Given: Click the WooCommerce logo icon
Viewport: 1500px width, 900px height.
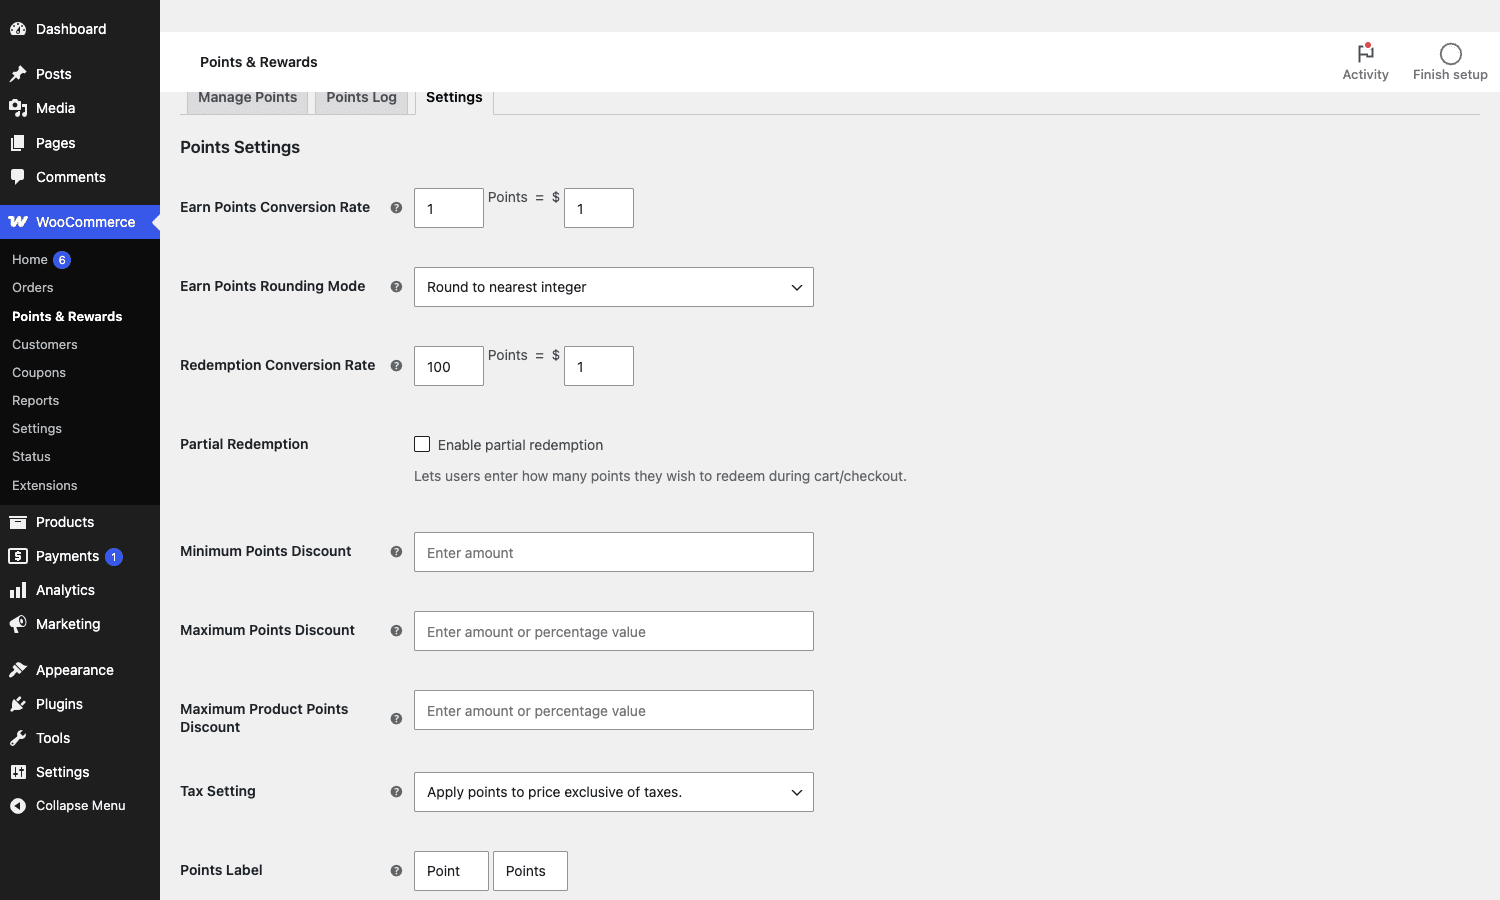Looking at the screenshot, I should click(18, 222).
